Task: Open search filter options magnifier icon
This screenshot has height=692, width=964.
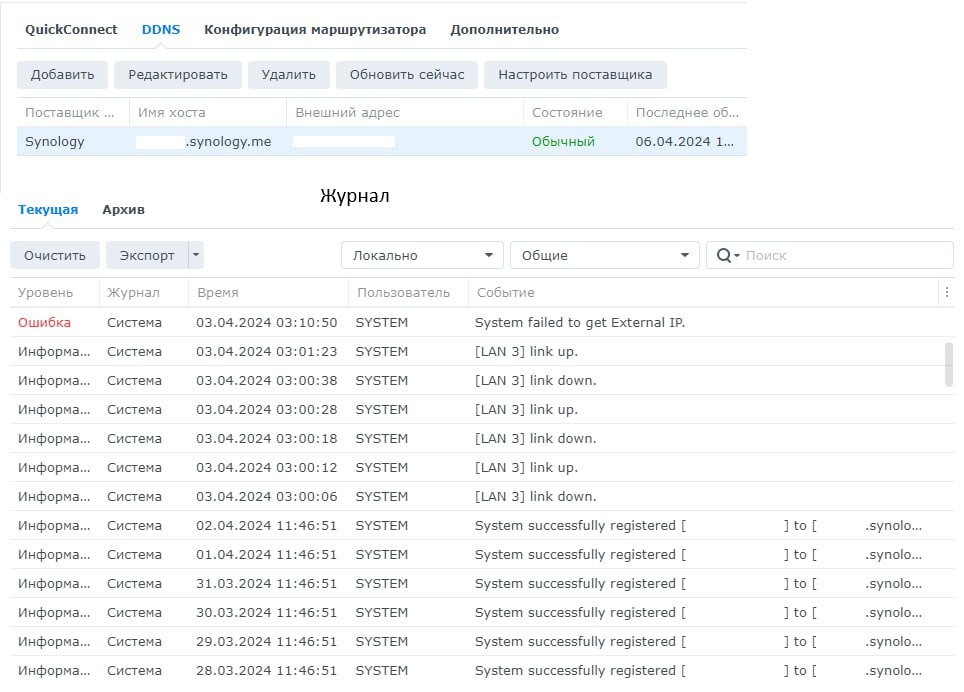Action: (727, 255)
